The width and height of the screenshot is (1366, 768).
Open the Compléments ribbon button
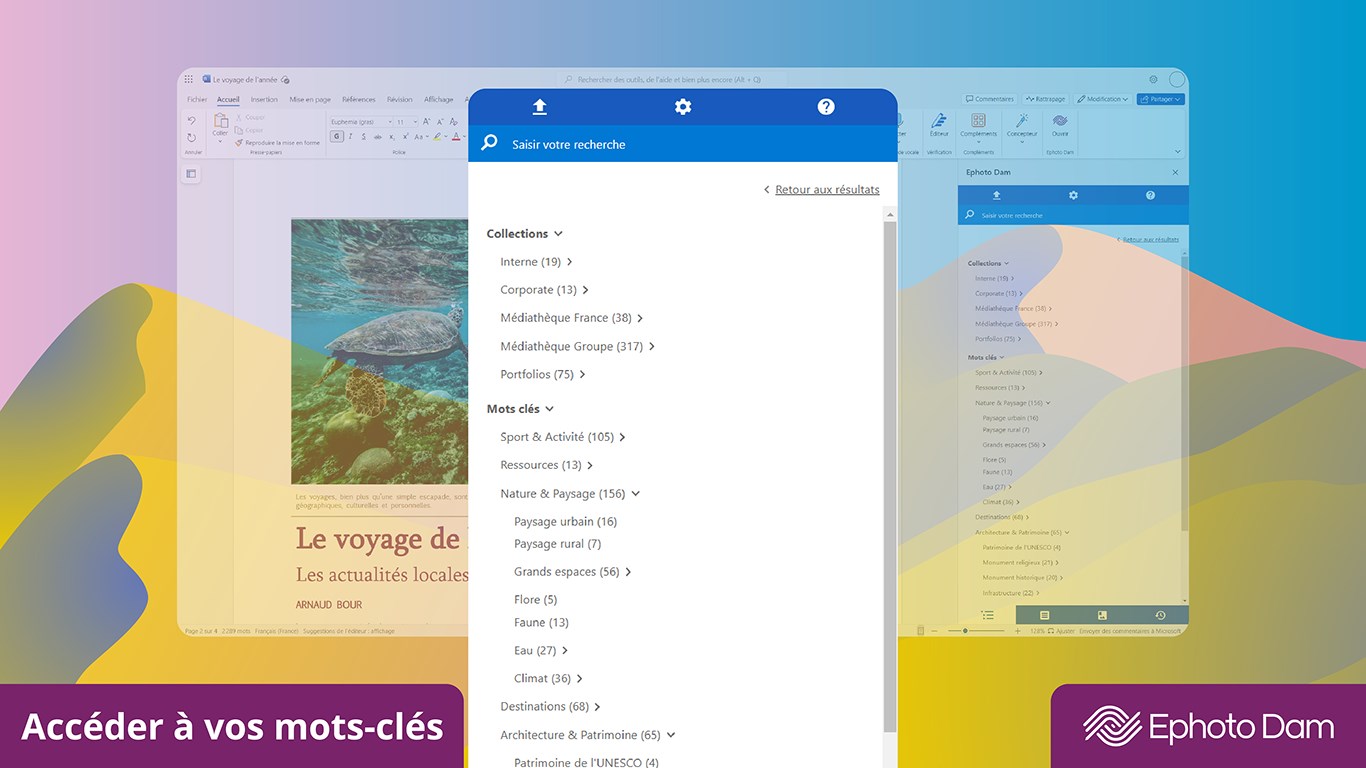click(978, 125)
